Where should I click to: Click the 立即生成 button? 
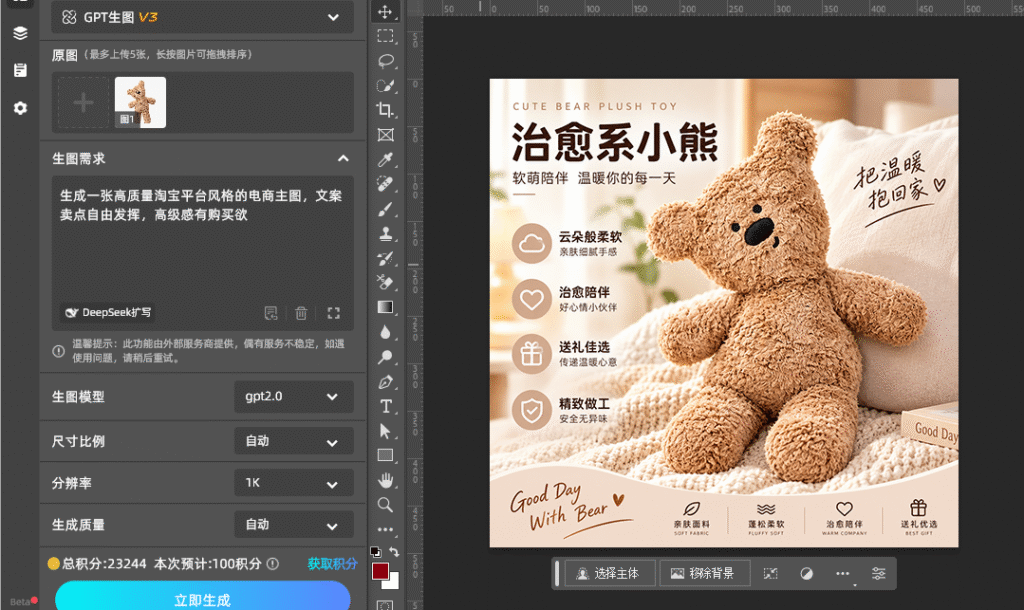[202, 598]
